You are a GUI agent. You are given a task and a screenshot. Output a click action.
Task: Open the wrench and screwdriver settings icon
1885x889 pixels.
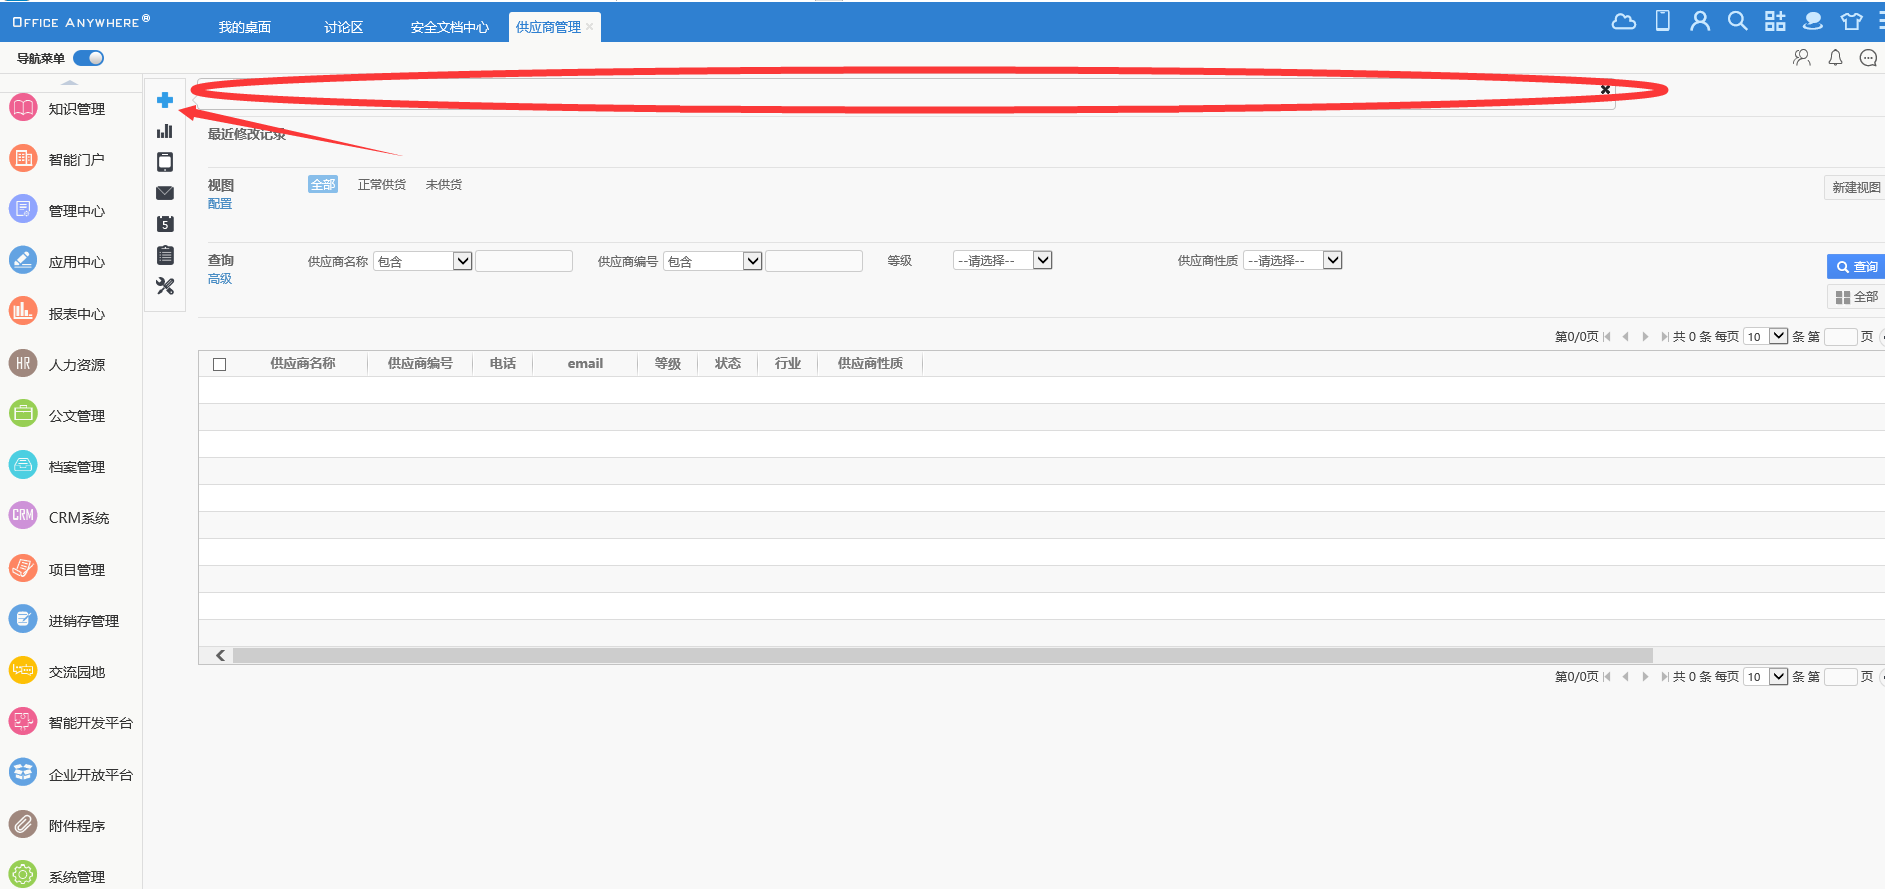[x=165, y=286]
